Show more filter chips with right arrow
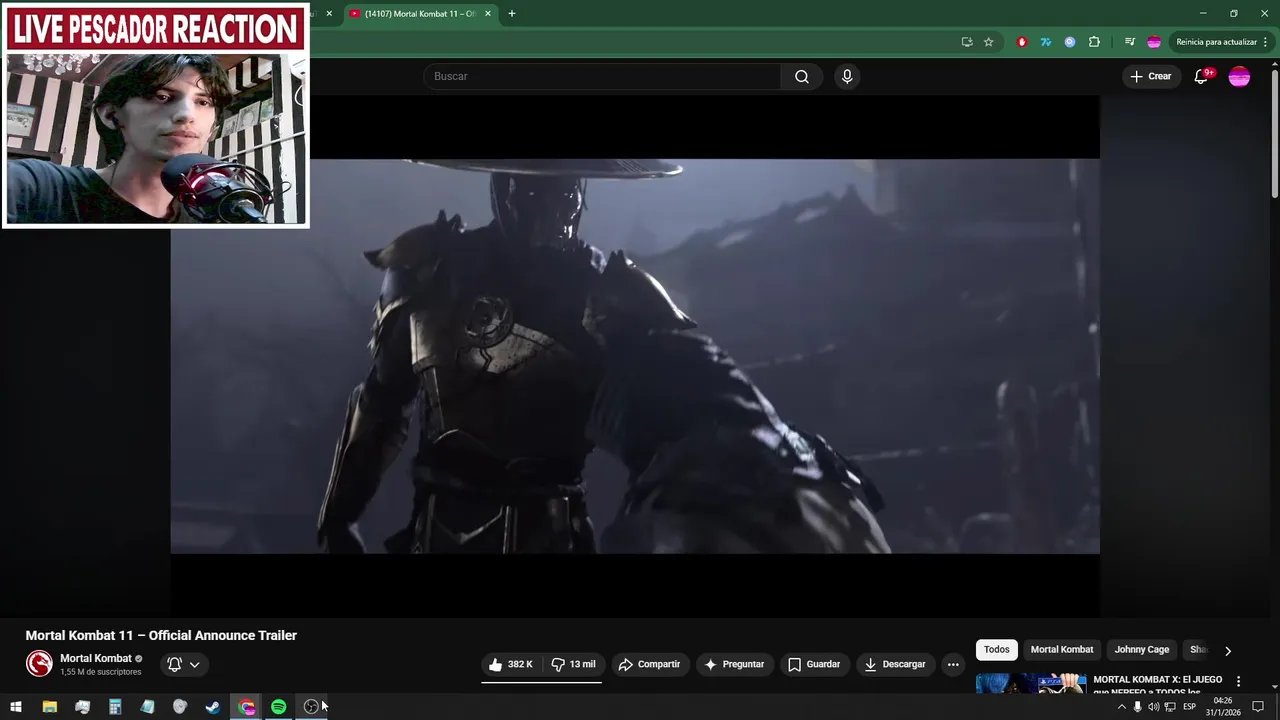 1228,651
